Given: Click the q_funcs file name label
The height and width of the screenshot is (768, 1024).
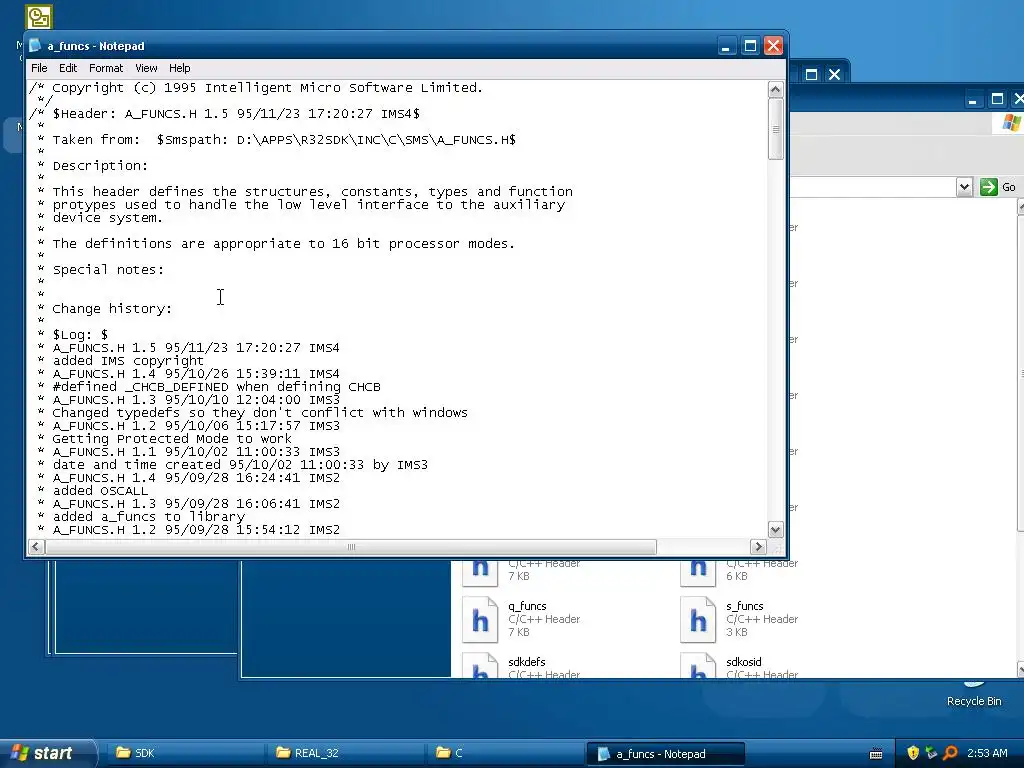Looking at the screenshot, I should pyautogui.click(x=527, y=606).
